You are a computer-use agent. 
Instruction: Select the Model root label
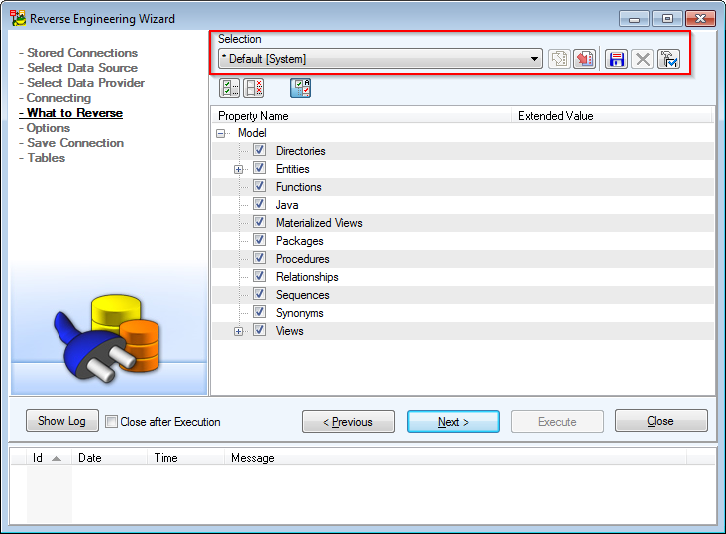point(252,133)
